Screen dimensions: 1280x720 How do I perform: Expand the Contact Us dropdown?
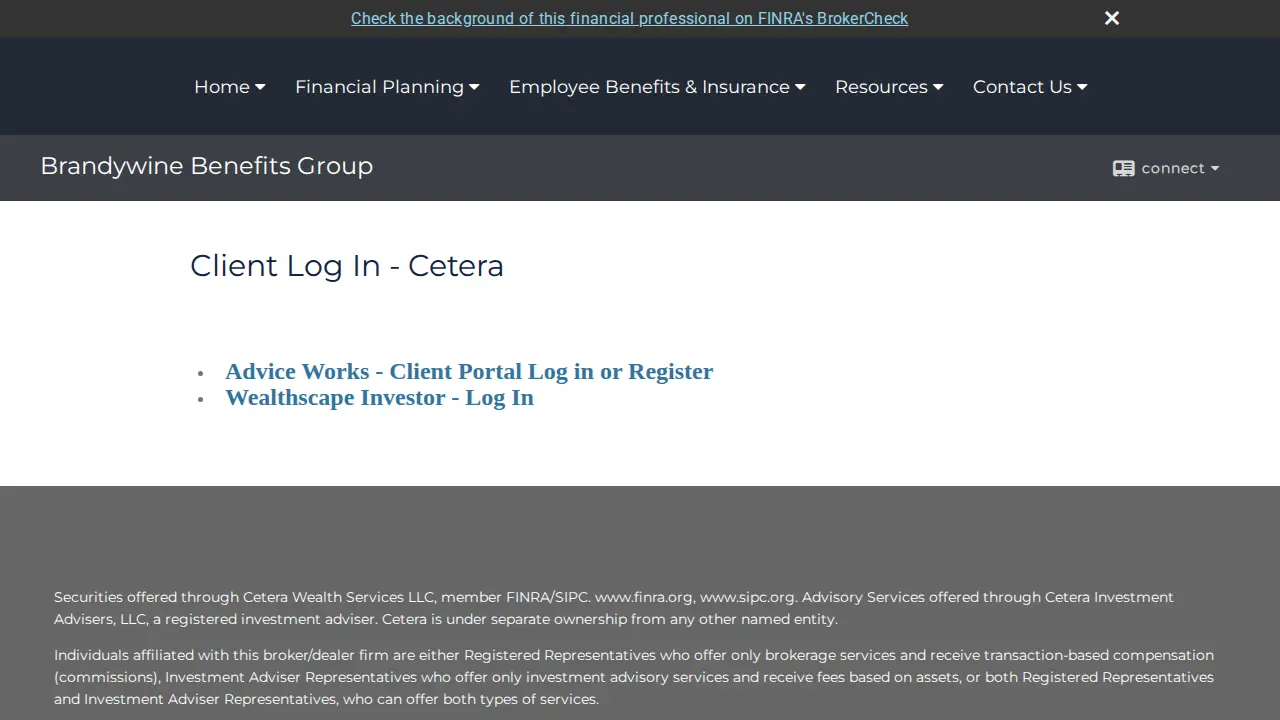1030,87
